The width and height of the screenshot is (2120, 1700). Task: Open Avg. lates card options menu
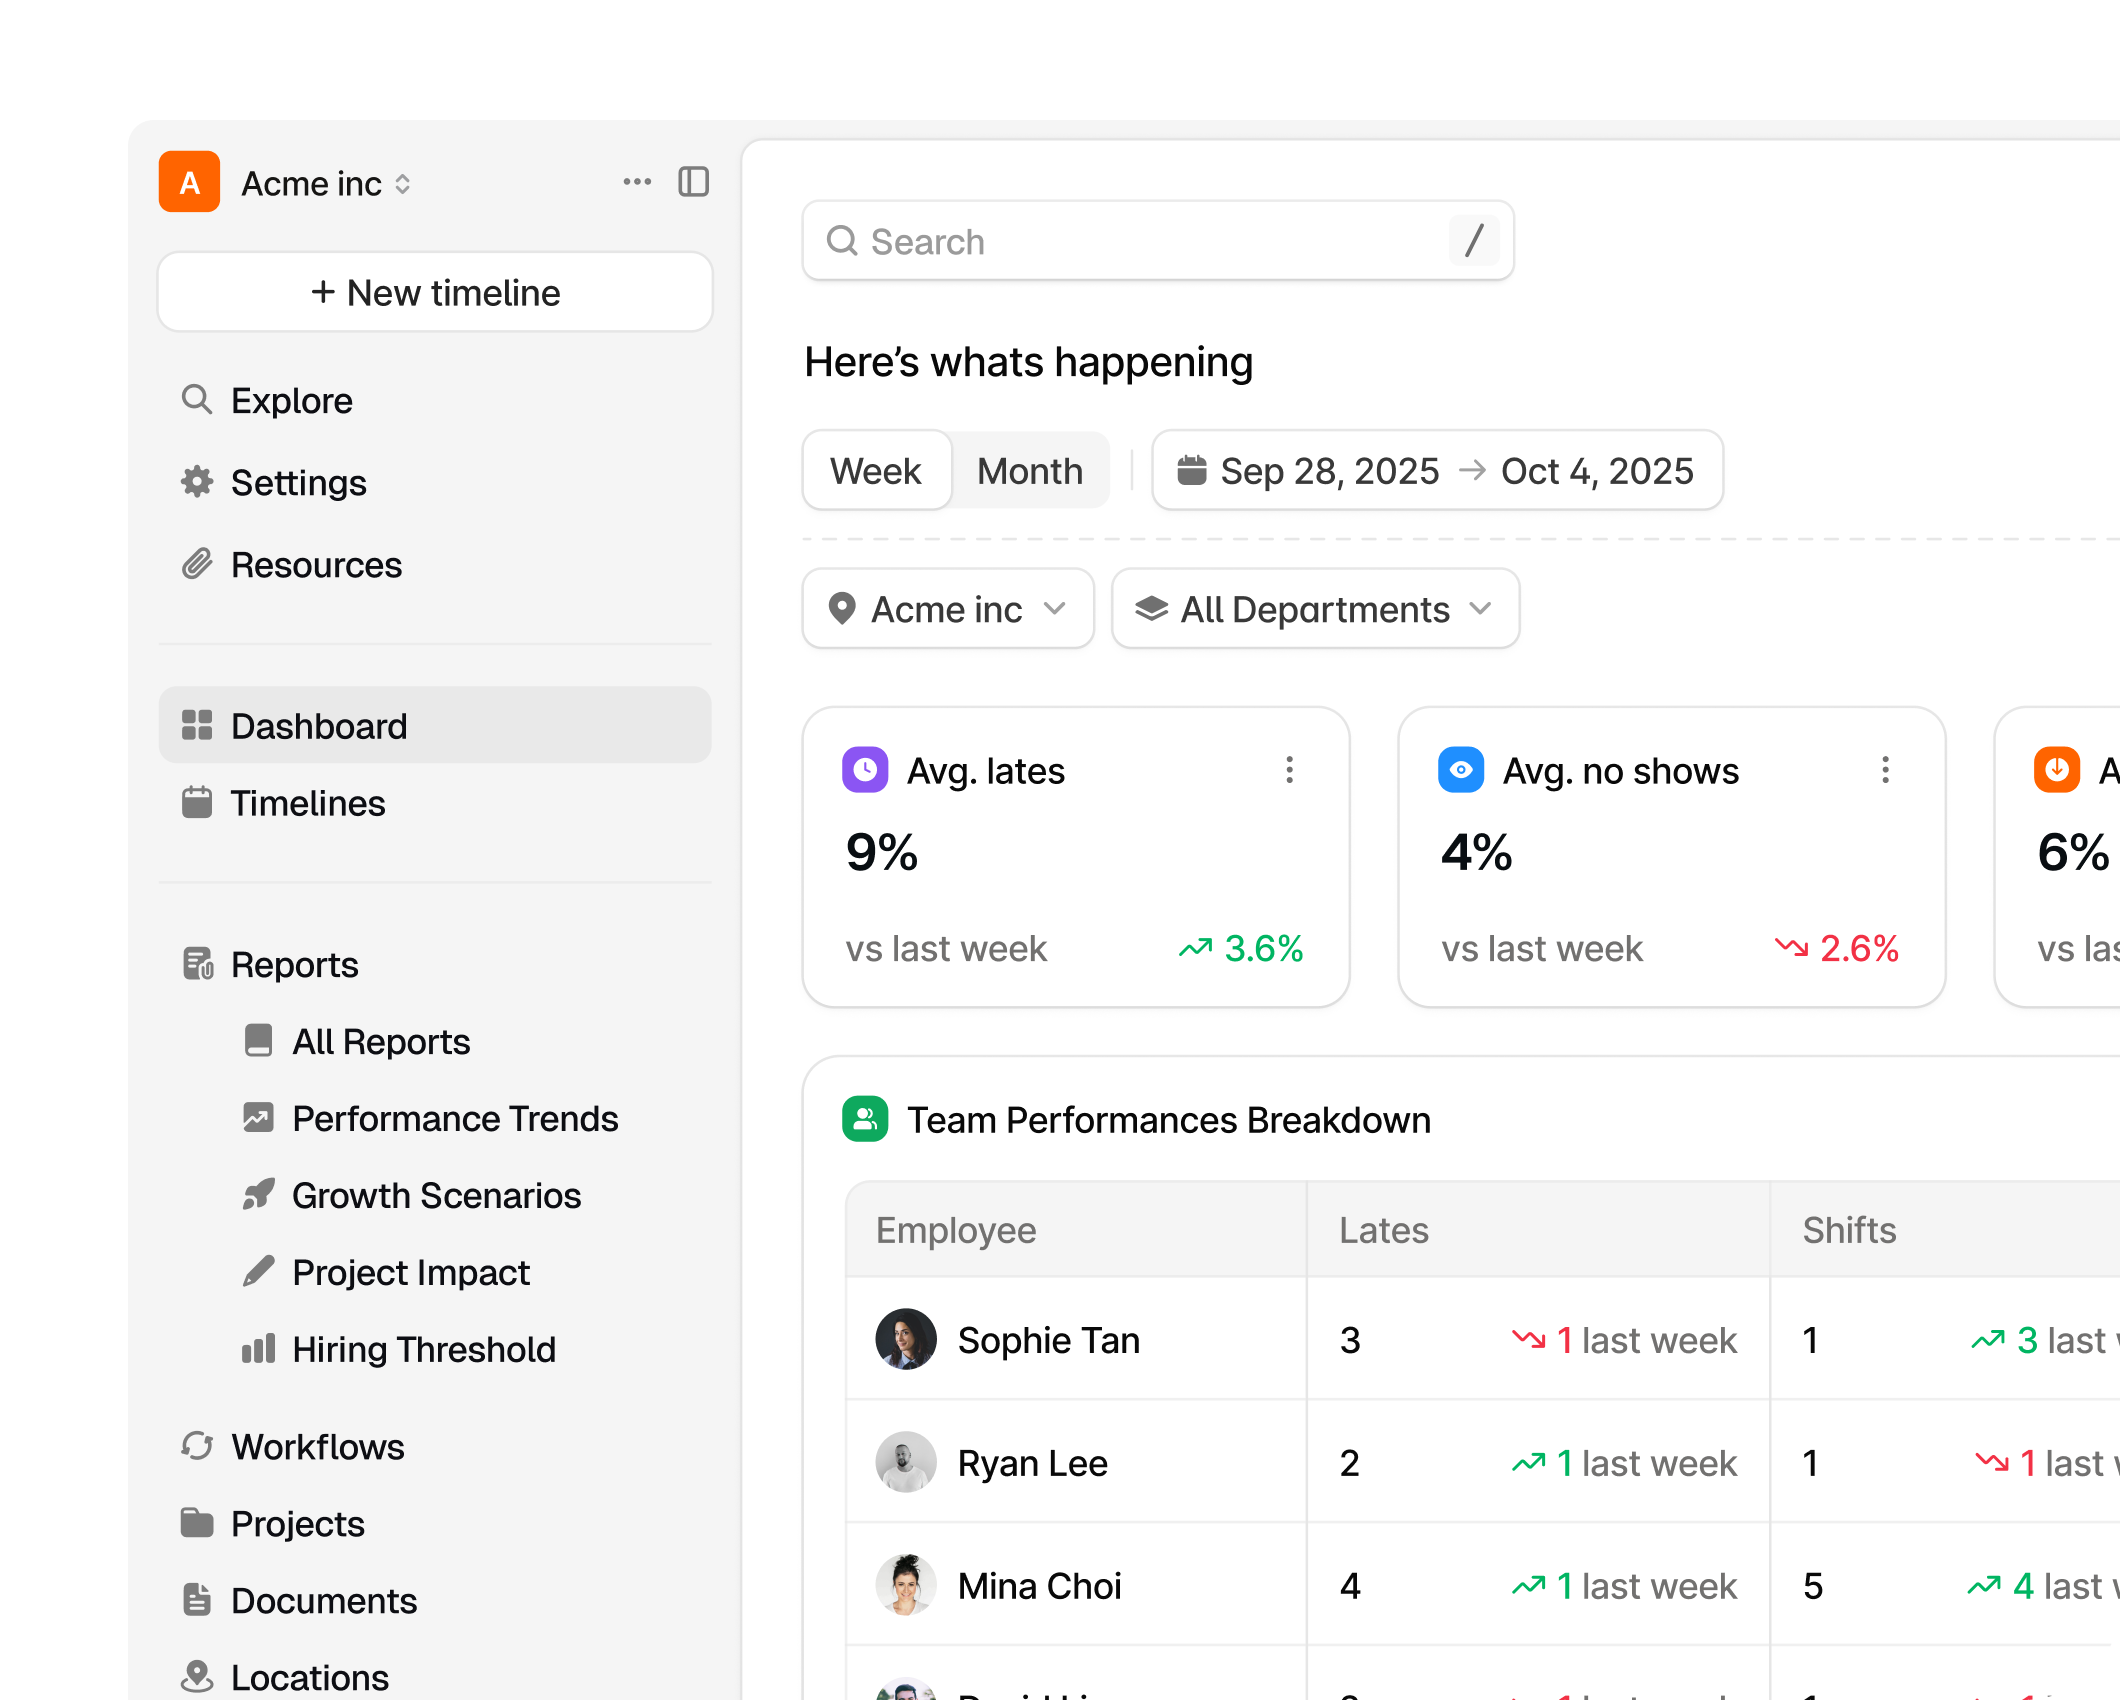coord(1289,770)
